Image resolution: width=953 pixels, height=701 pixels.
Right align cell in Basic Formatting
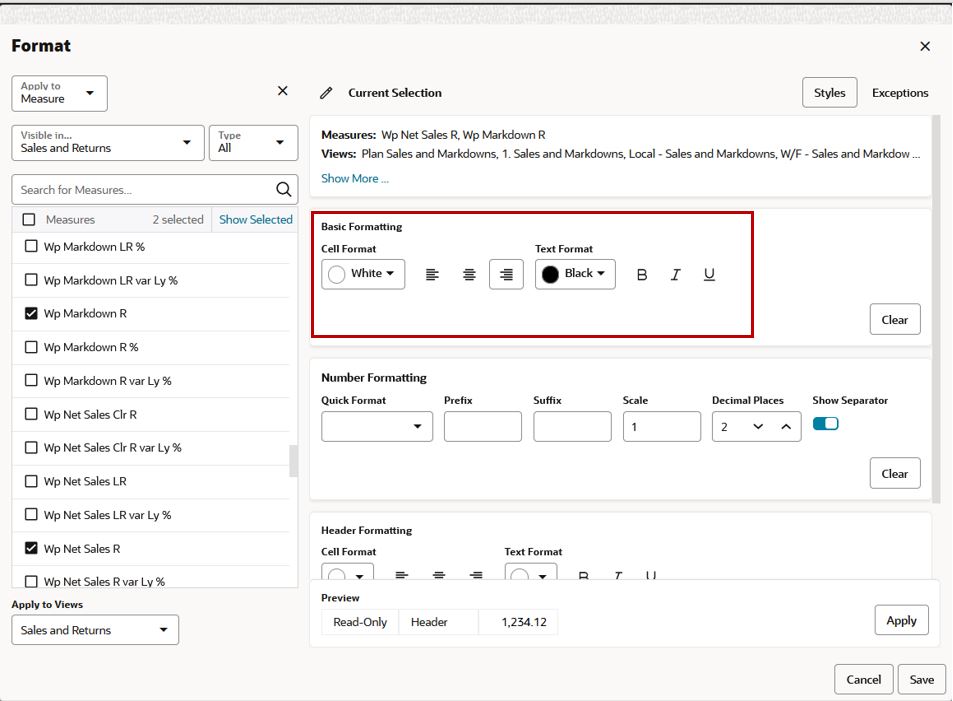506,275
